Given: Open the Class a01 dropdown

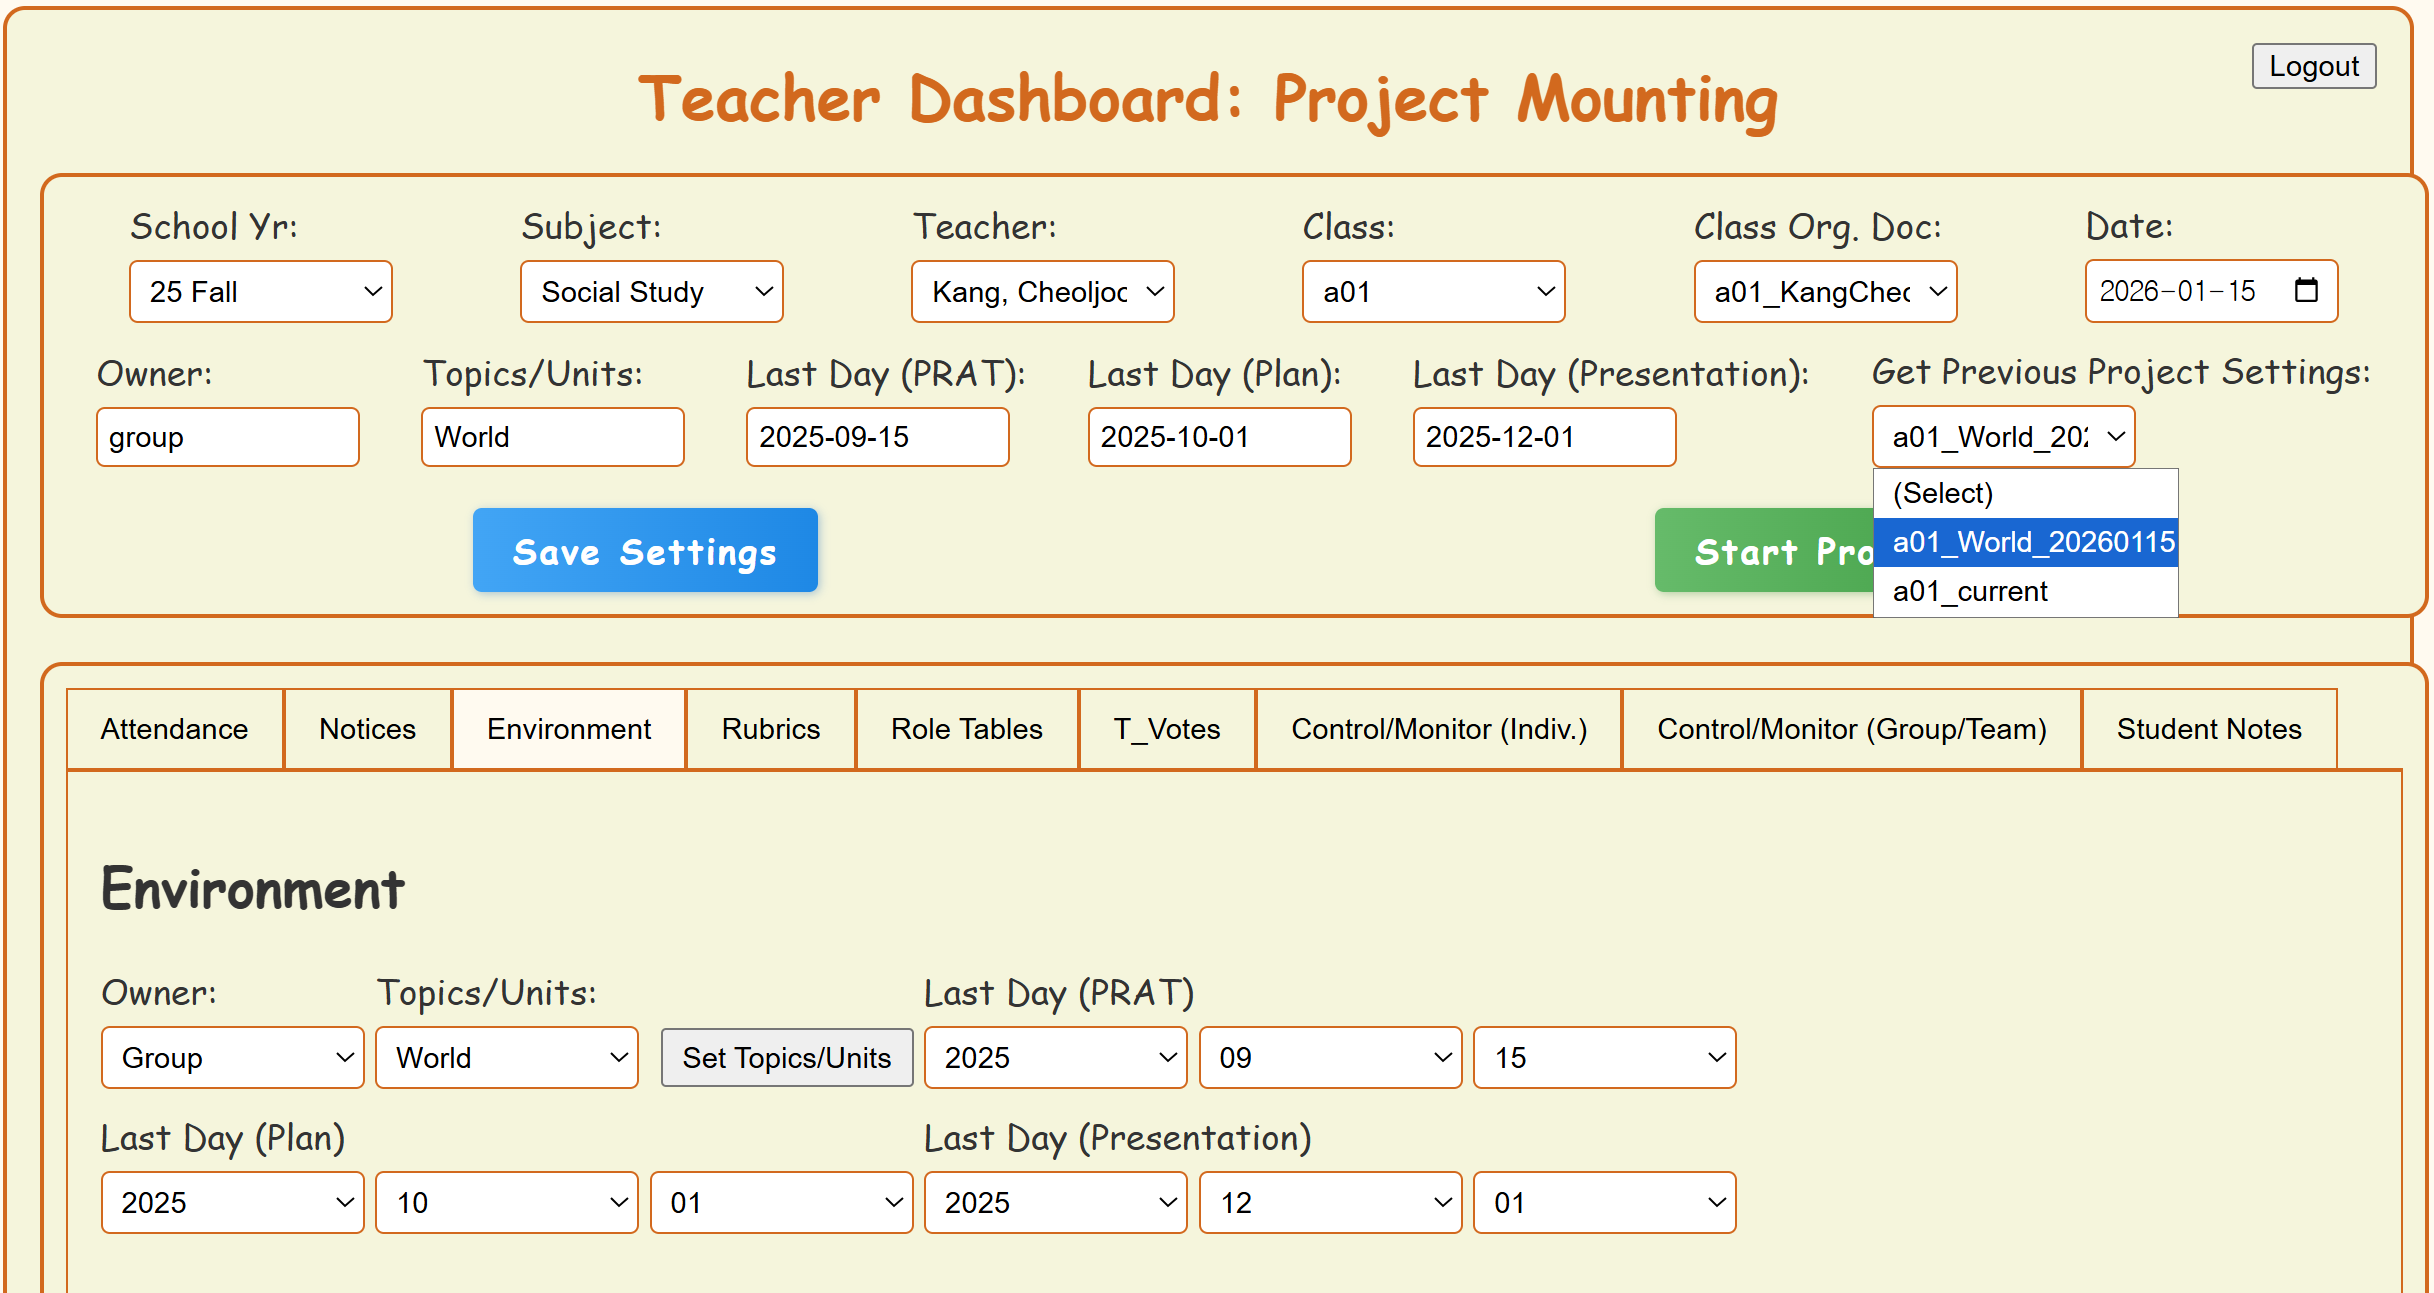Looking at the screenshot, I should click(1433, 292).
